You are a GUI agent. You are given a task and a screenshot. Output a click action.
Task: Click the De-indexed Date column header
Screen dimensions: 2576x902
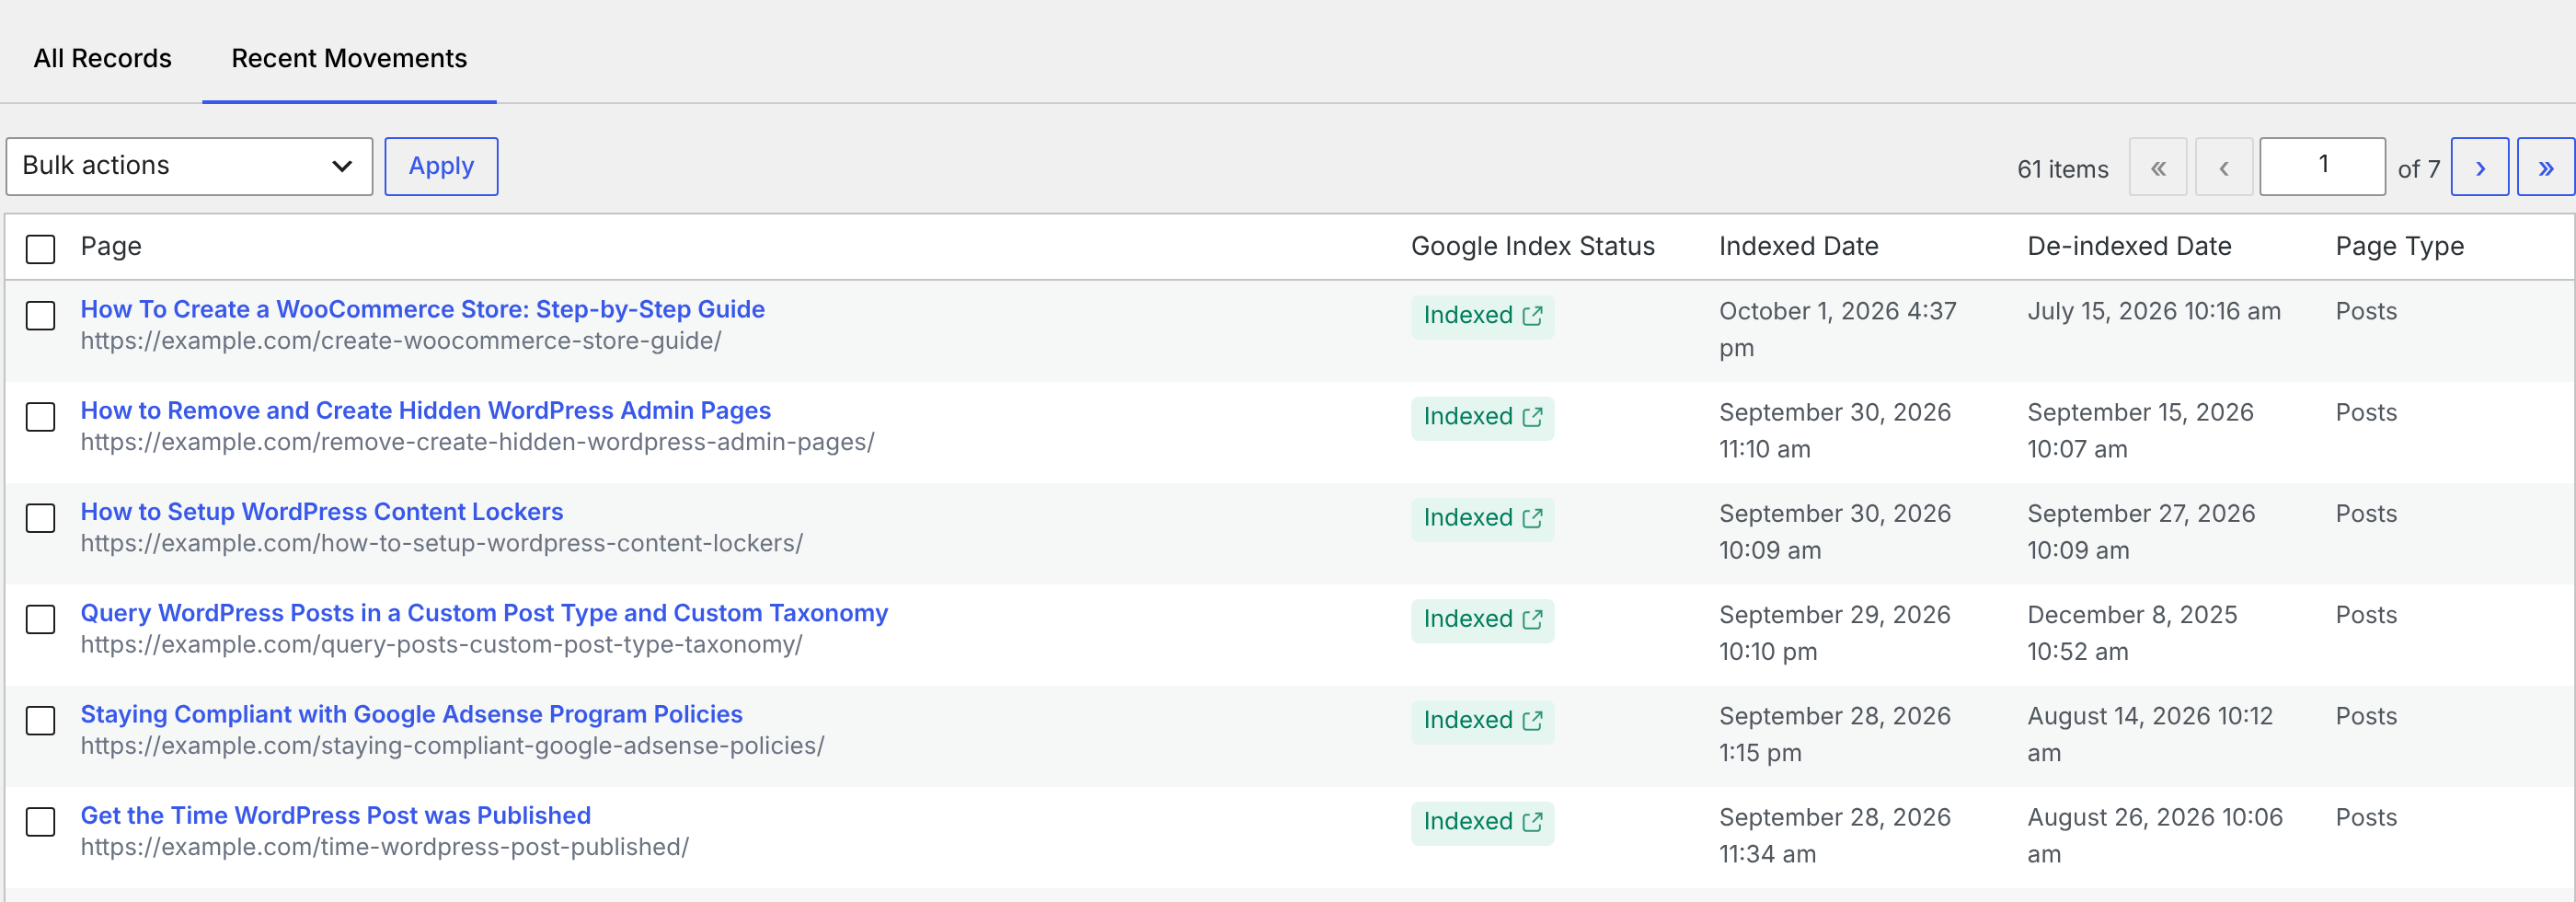2129,246
